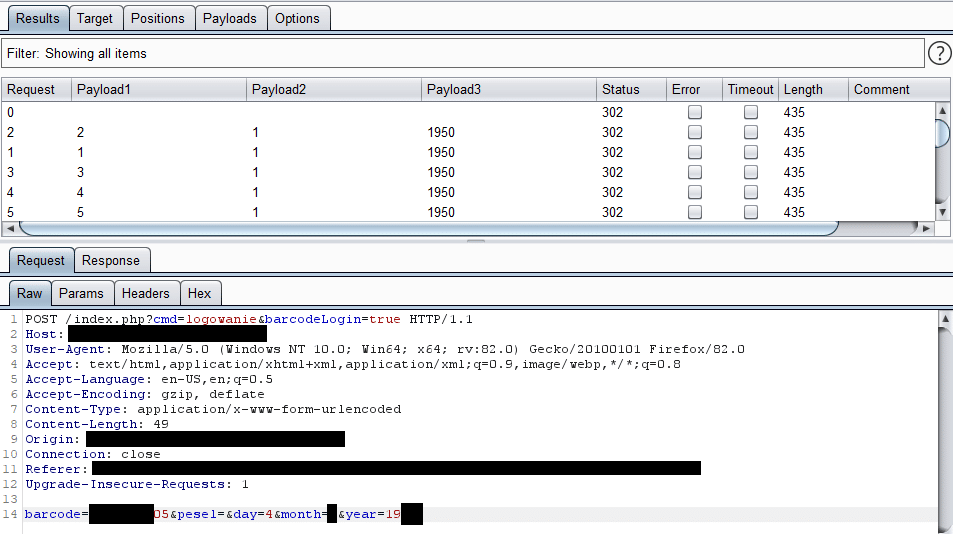Toggle Error checkbox for request 2
Image resolution: width=953 pixels, height=534 pixels.
[695, 132]
